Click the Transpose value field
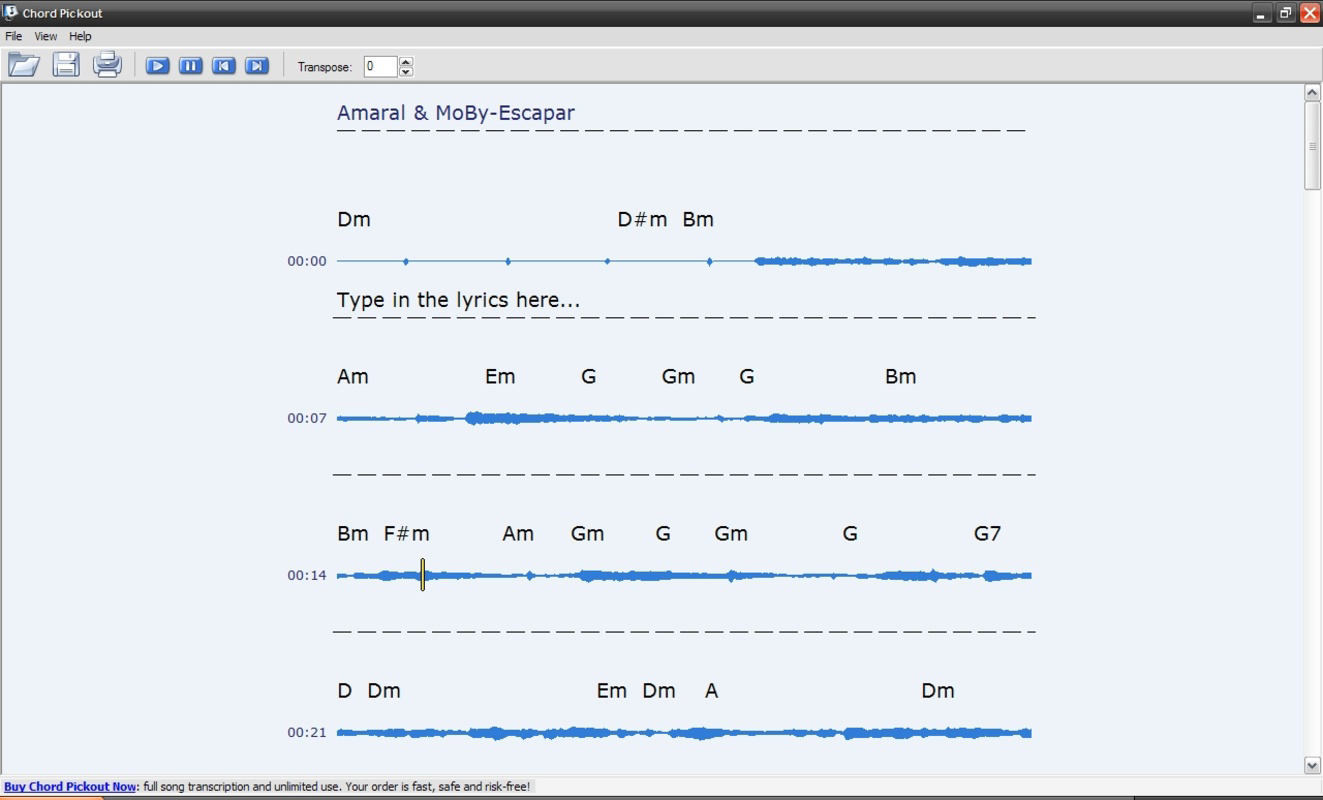 pos(381,66)
